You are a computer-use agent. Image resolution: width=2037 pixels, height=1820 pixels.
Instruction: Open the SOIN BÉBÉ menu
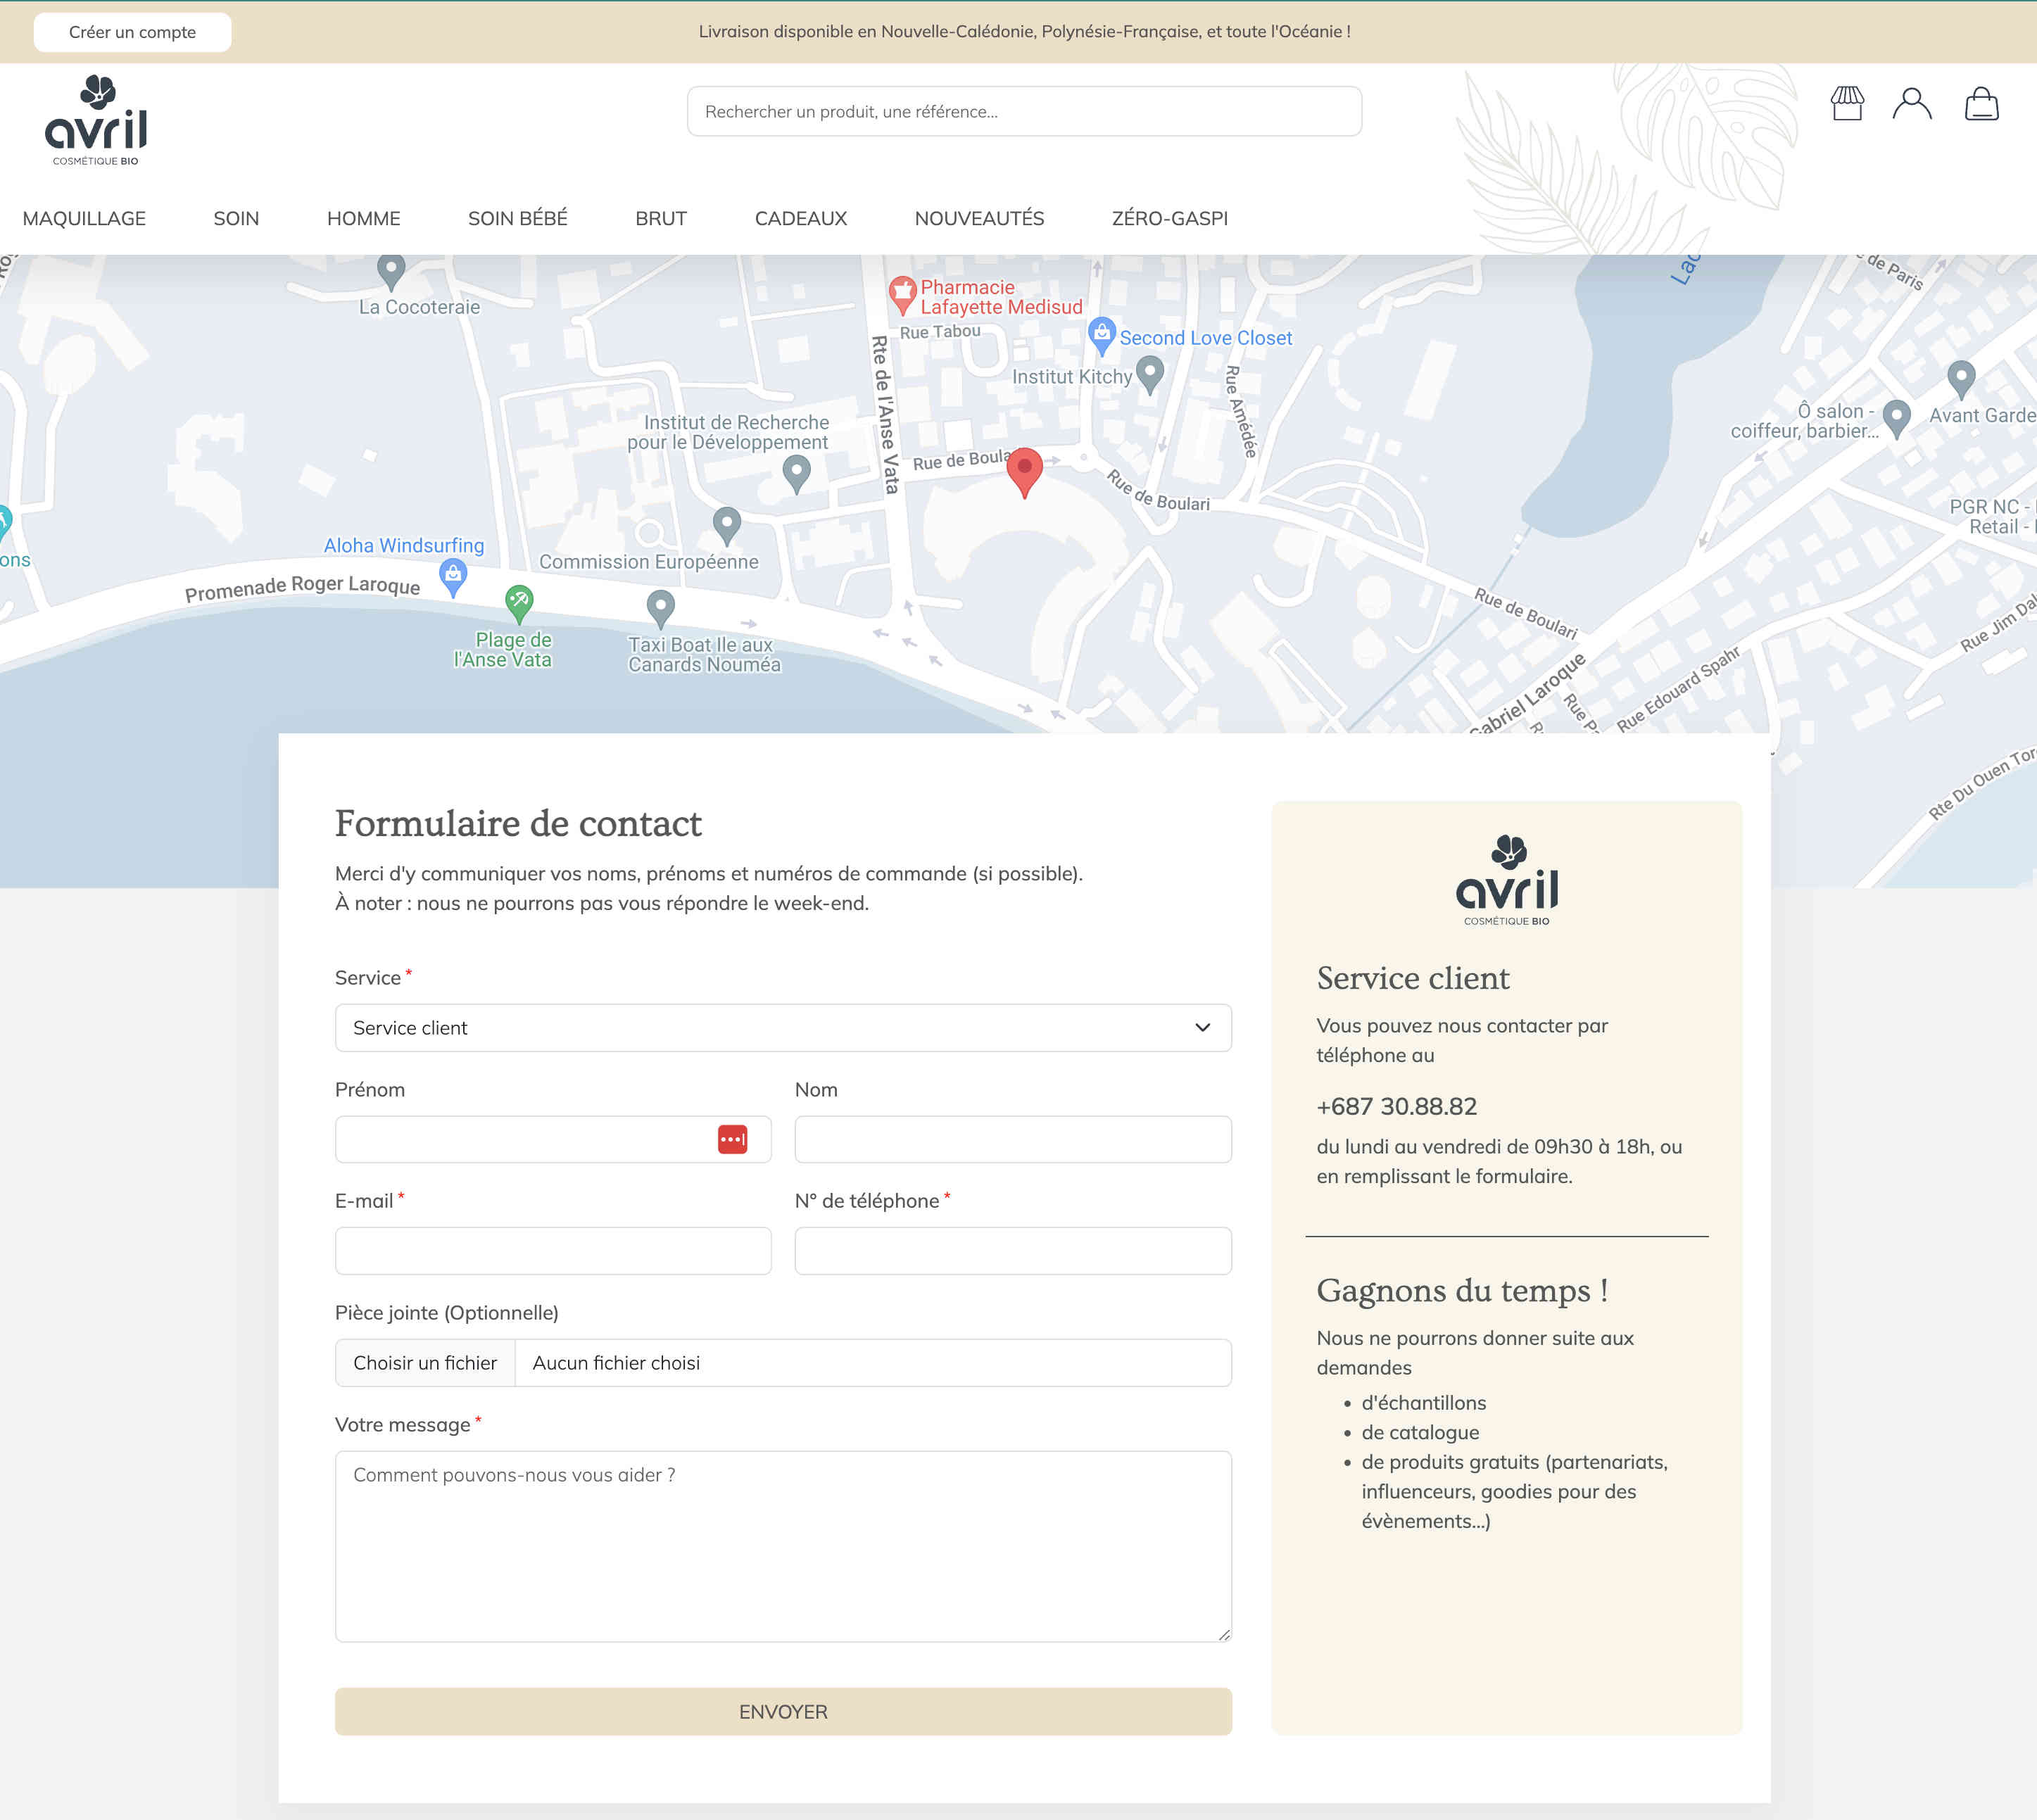(x=517, y=218)
